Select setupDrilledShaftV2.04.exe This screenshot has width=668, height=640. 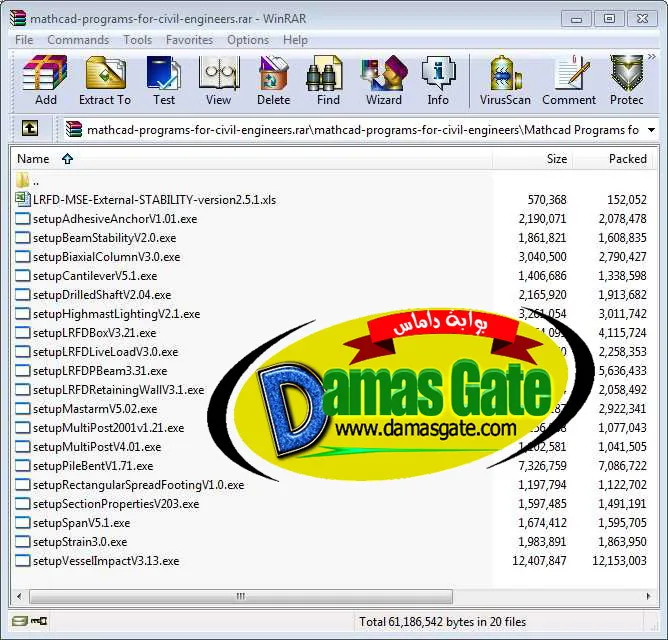coord(102,294)
